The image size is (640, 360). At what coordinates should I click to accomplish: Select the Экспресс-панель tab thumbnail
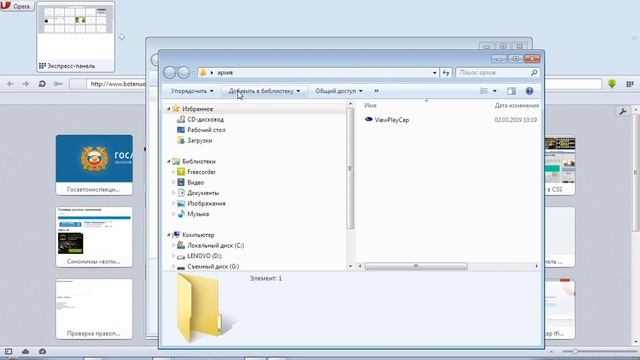pyautogui.click(x=76, y=37)
